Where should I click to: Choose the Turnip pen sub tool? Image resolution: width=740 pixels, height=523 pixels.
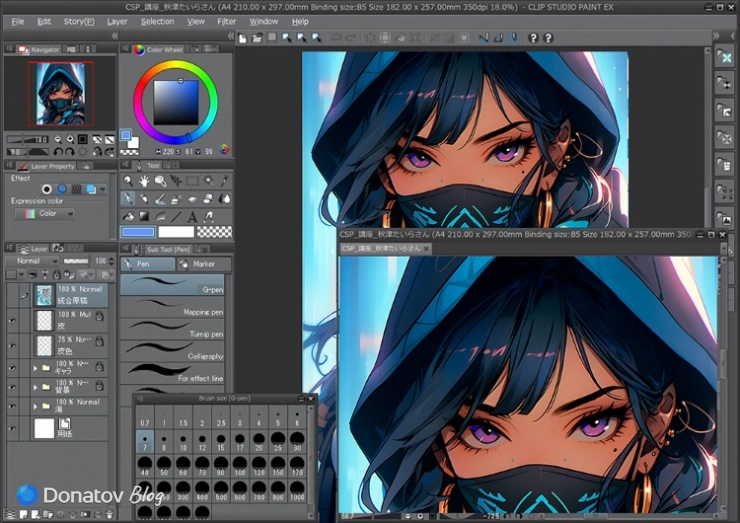point(172,329)
